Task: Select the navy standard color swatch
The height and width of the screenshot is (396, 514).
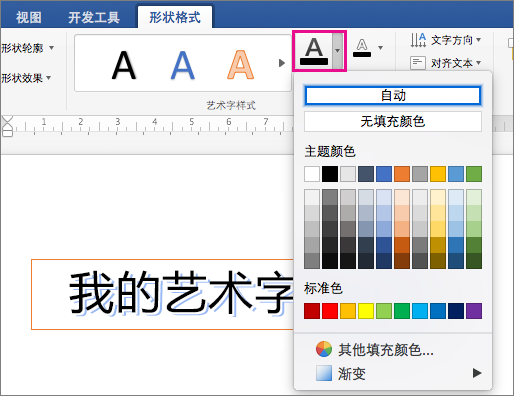Action: tap(456, 311)
